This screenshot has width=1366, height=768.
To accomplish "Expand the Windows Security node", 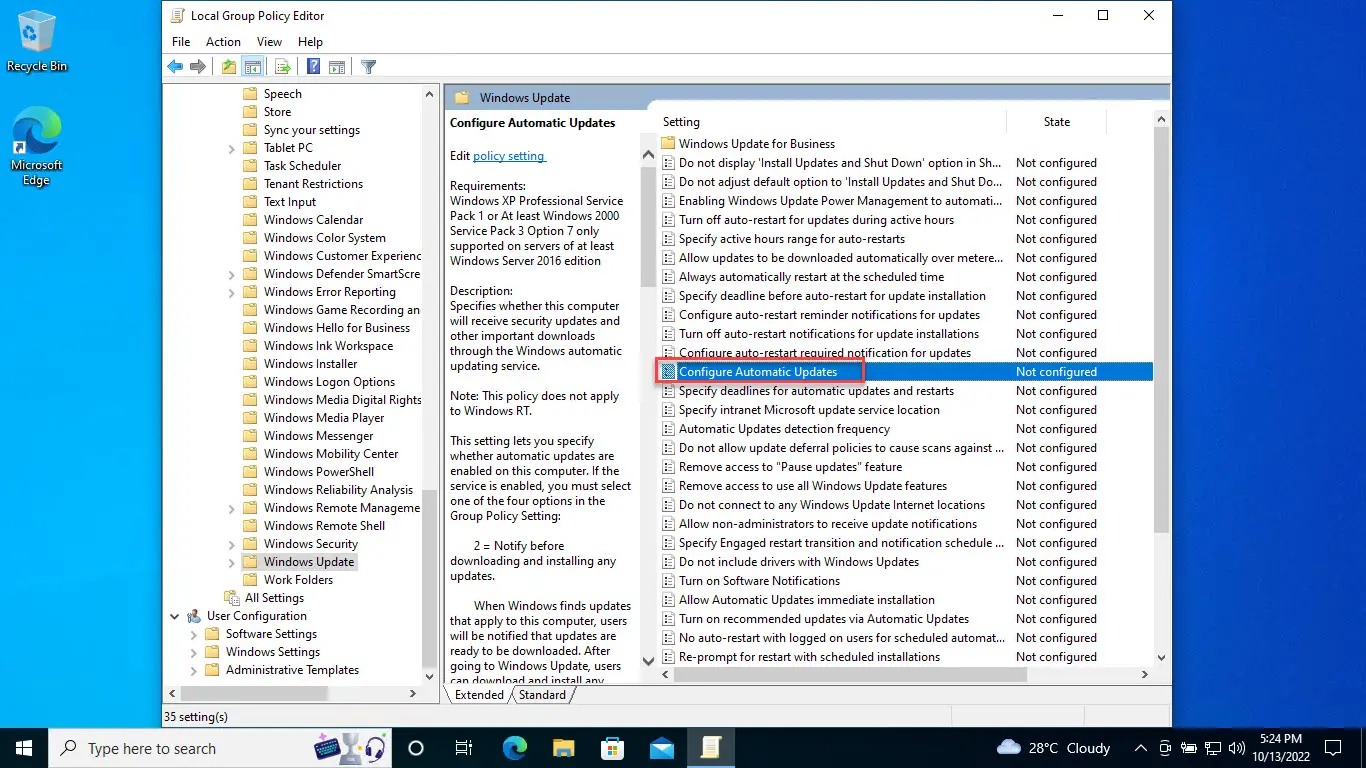I will [x=232, y=544].
